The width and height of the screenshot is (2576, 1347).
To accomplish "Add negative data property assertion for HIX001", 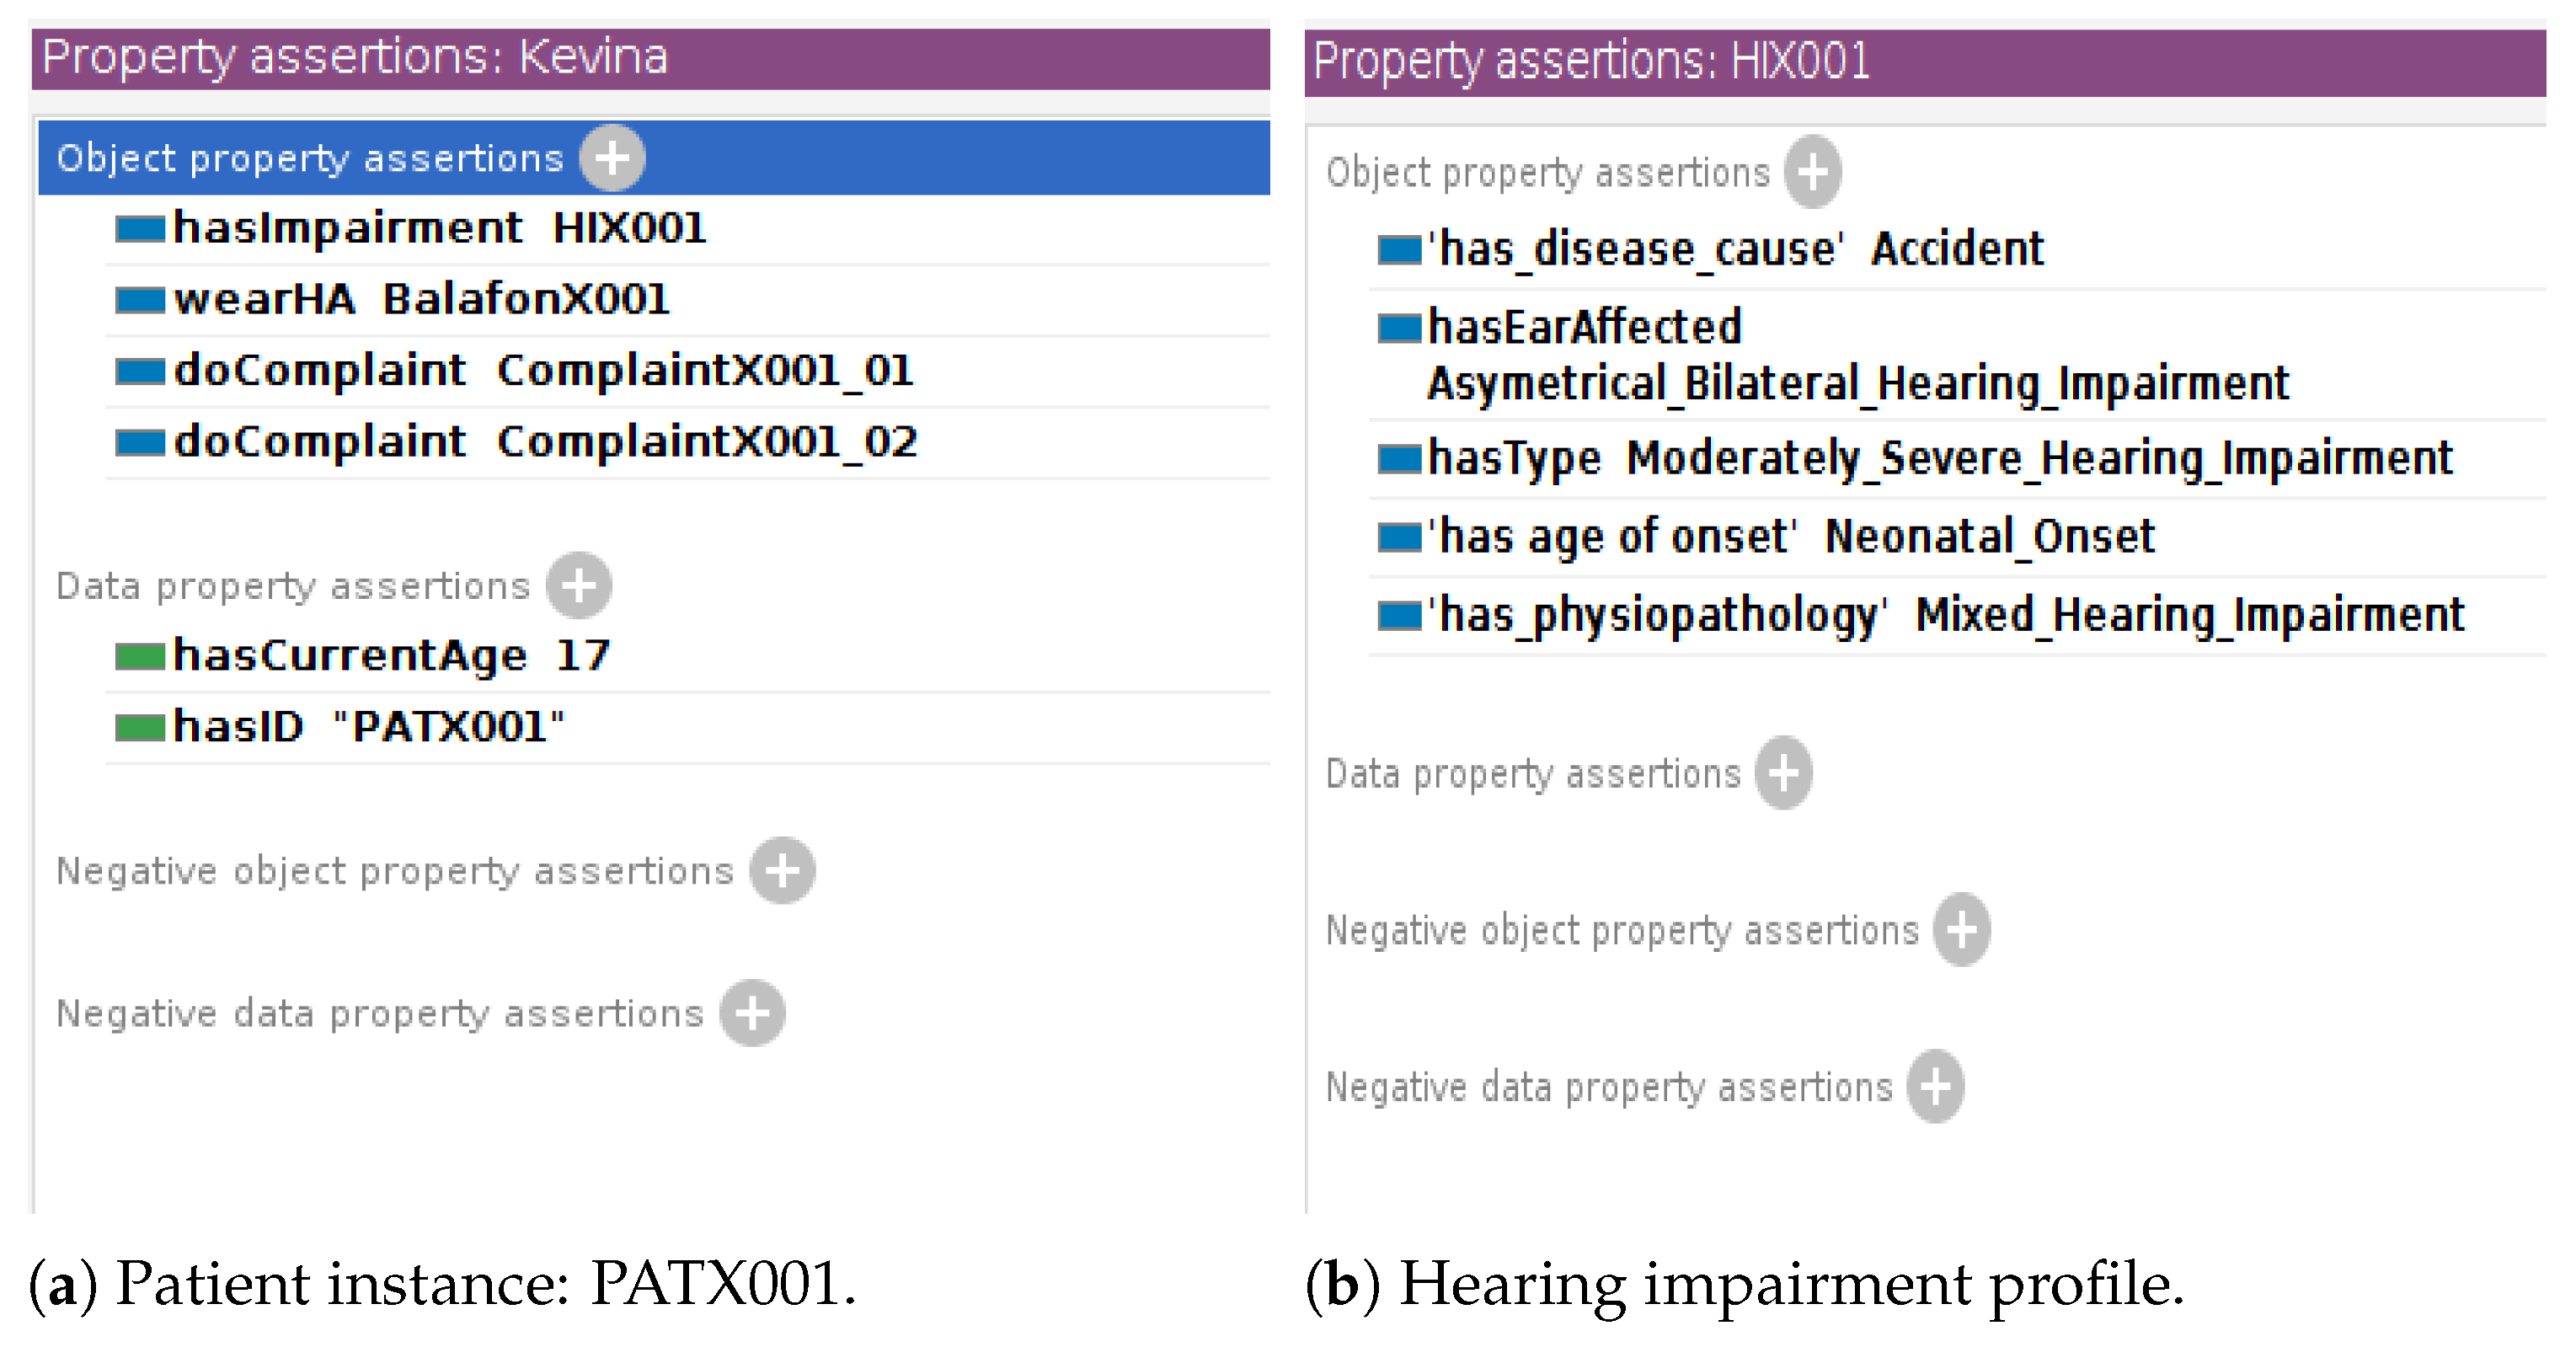I will [x=1935, y=1087].
